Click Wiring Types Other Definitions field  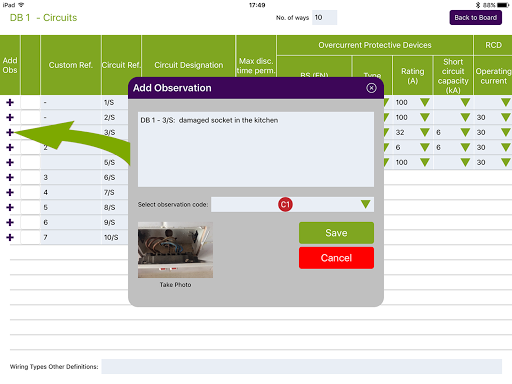[x=302, y=367]
